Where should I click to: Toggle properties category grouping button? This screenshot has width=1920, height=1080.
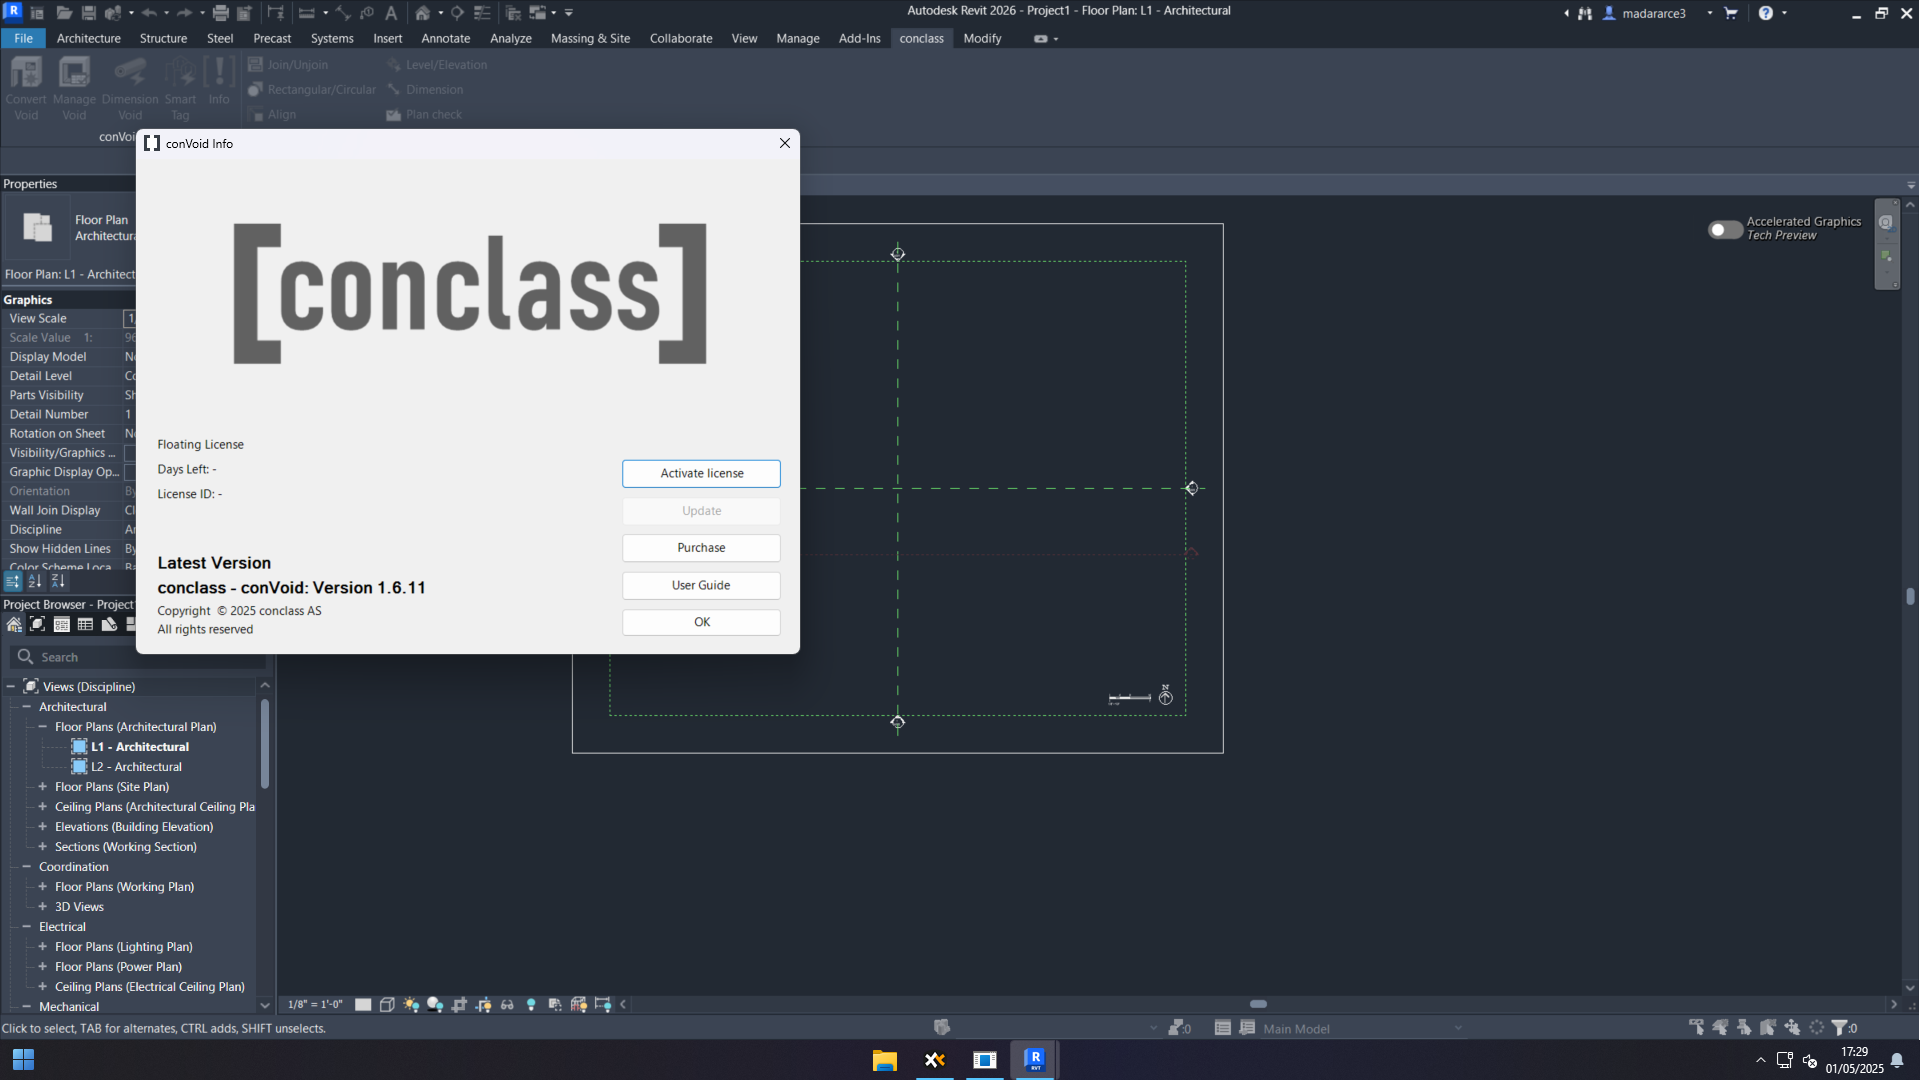point(13,581)
